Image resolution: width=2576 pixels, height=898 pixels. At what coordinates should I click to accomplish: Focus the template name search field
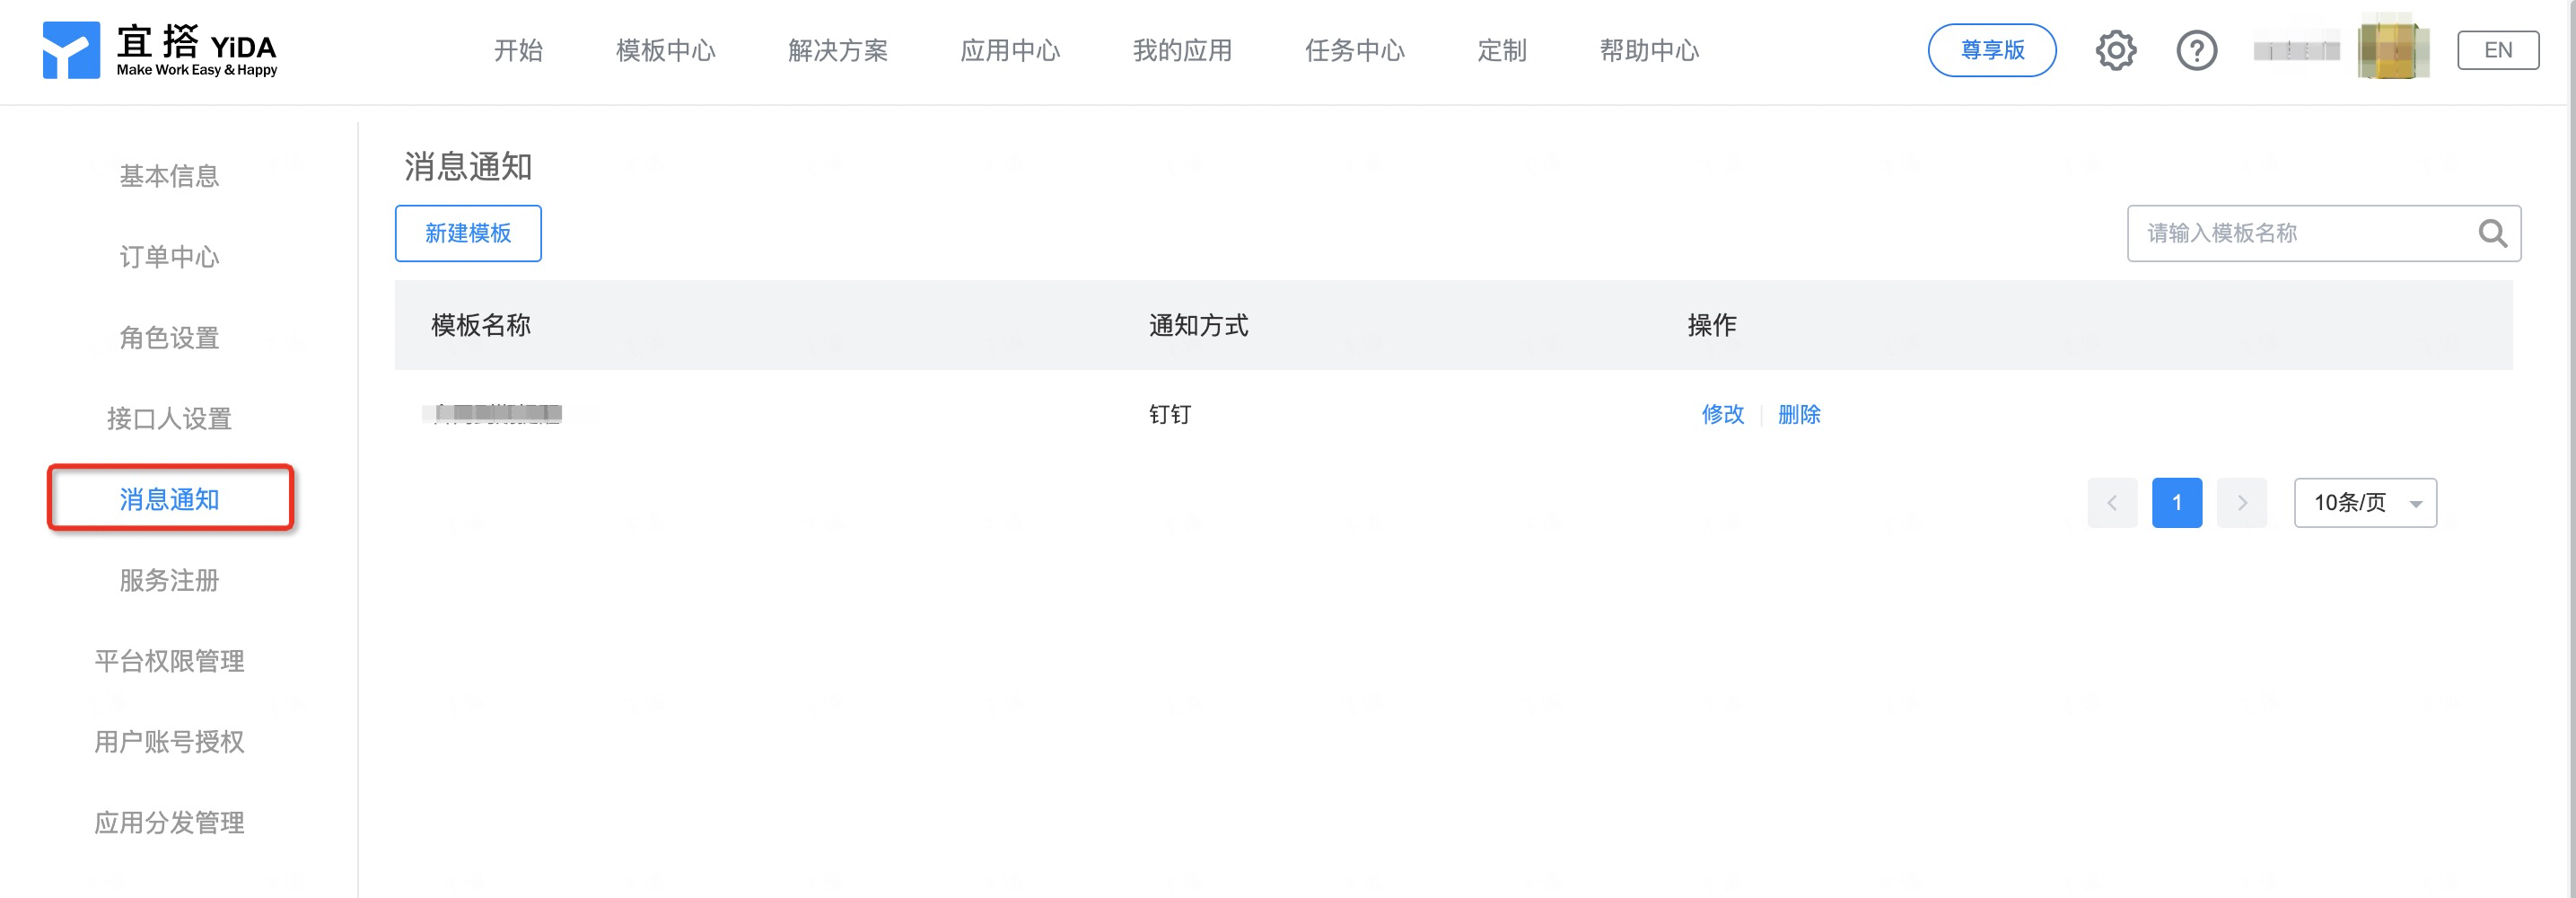click(x=2300, y=233)
